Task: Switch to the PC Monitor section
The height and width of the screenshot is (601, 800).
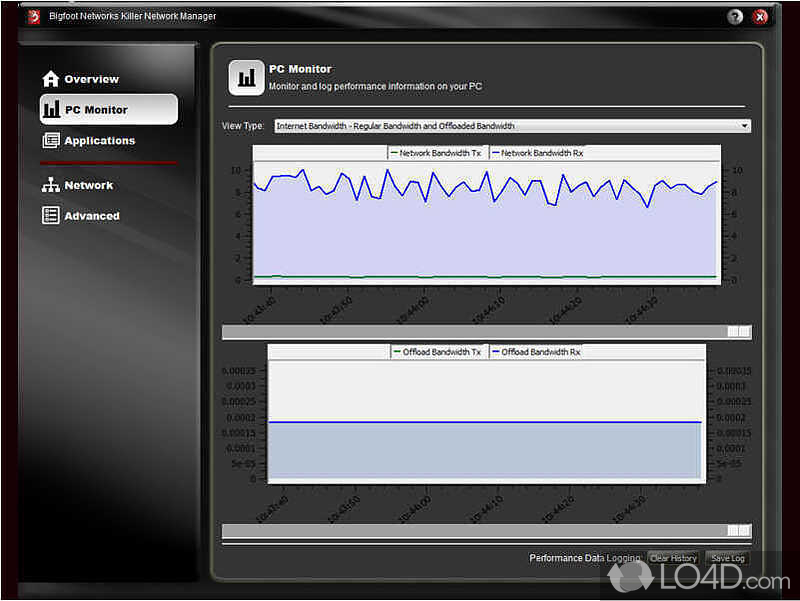Action: (x=109, y=109)
